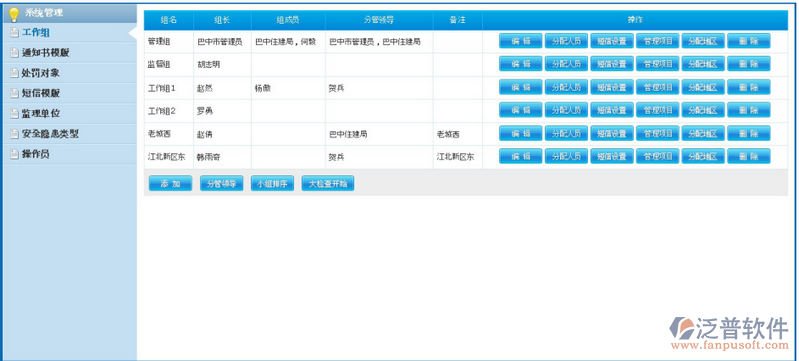
Task: Click the 添加 button below the table
Action: [x=170, y=184]
